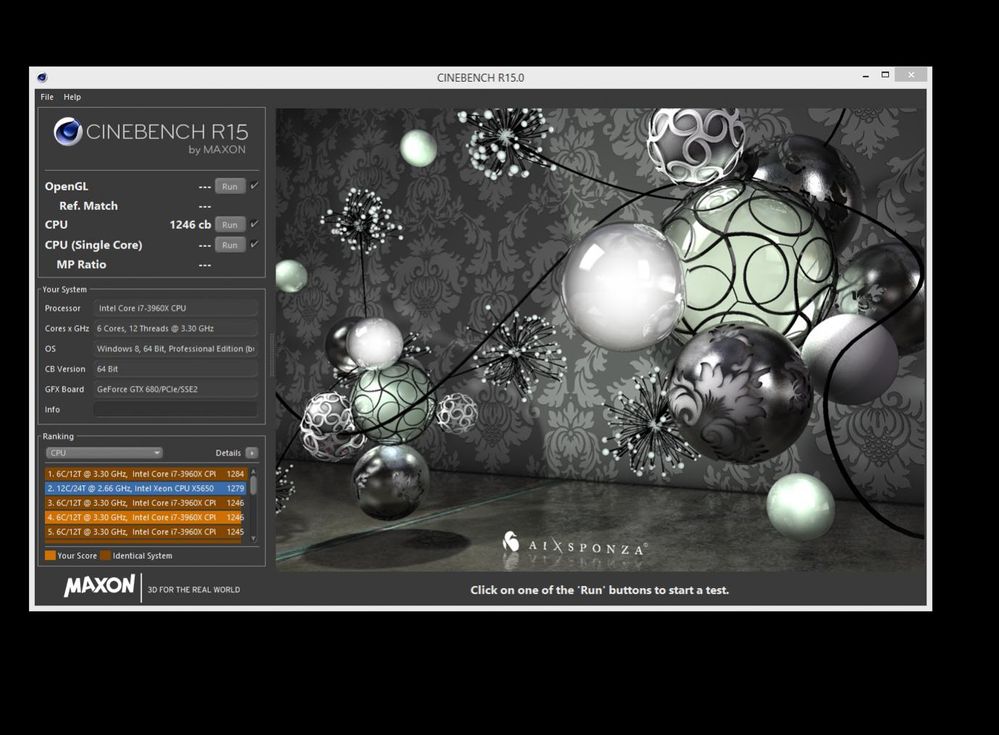Select the Intel Xeon CPU X5650 ranking row
999x735 pixels.
[x=145, y=489]
